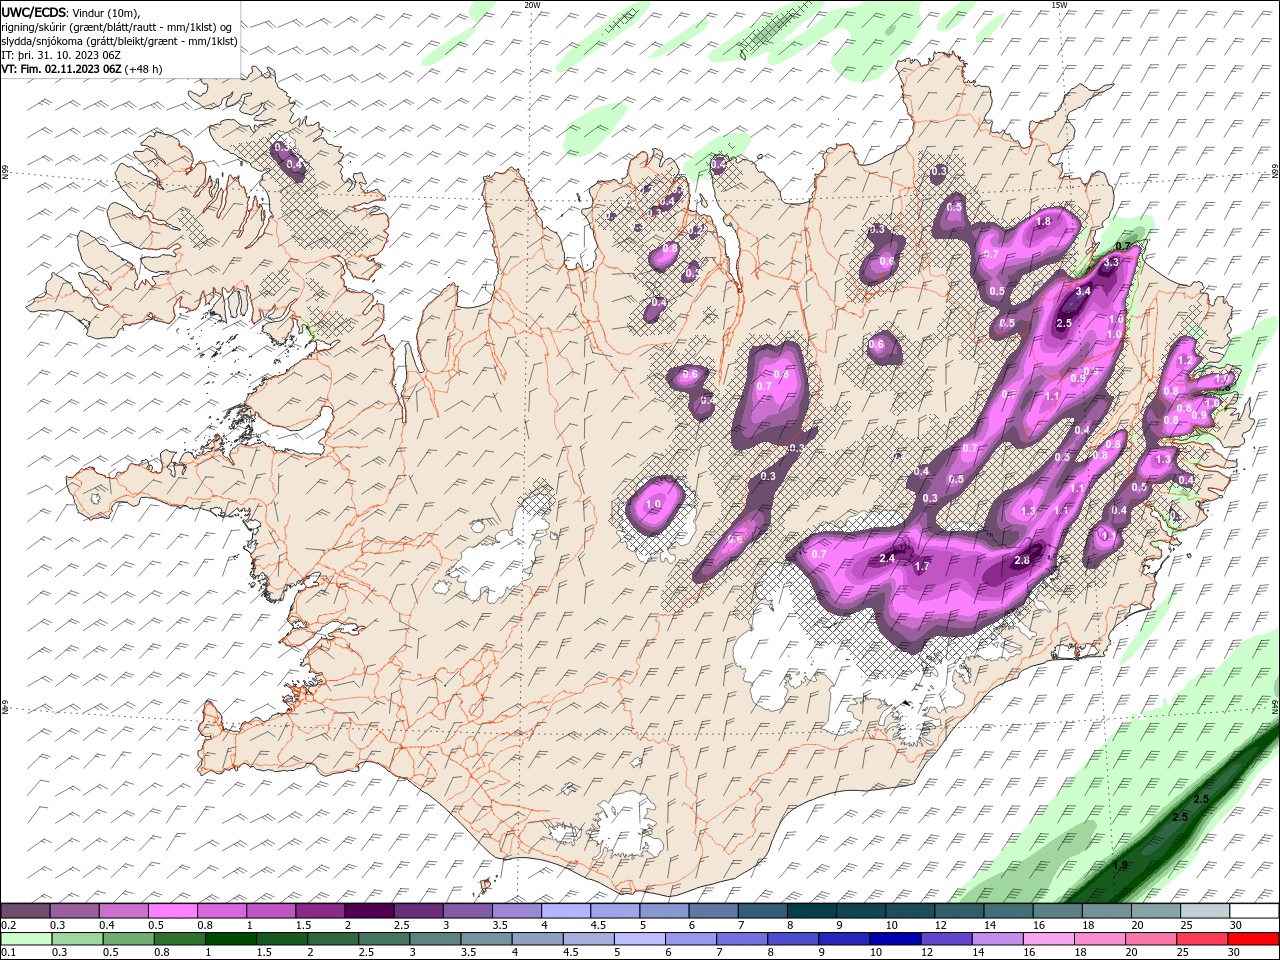Click the 15W longitude label
The width and height of the screenshot is (1280, 960).
tap(1060, 5)
